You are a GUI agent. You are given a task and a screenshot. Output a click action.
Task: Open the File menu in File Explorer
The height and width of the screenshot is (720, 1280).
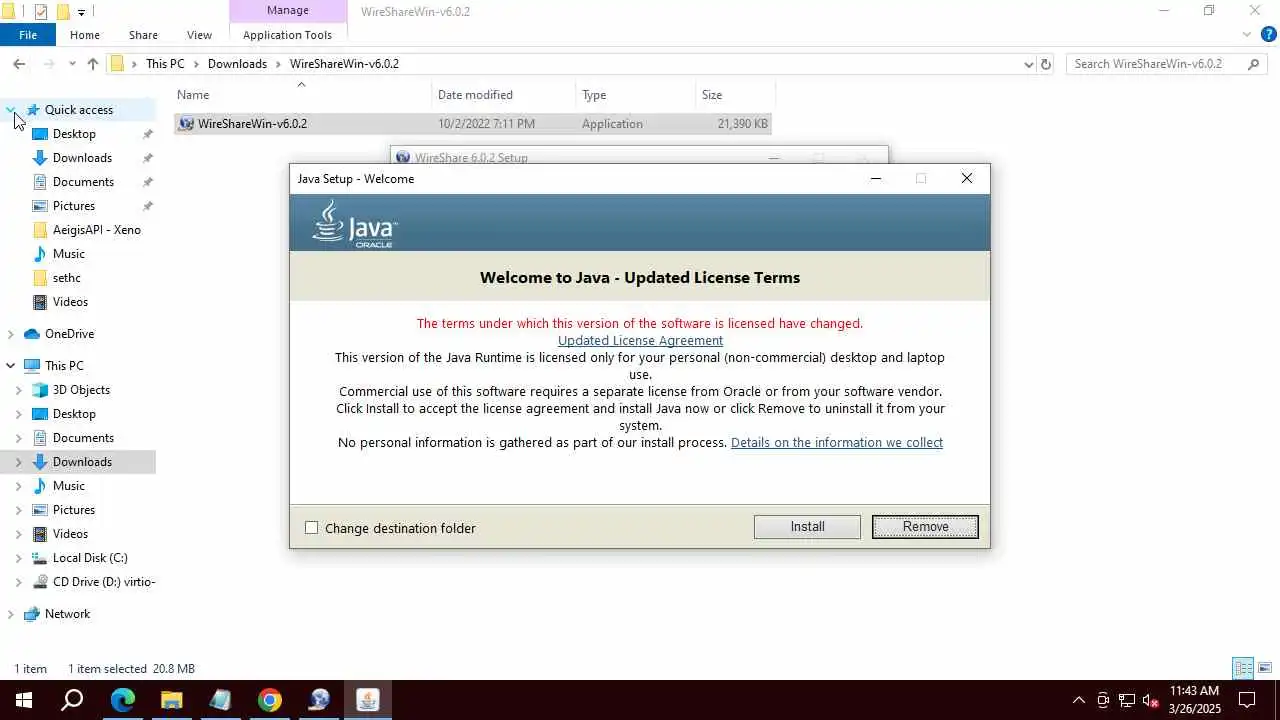pyautogui.click(x=28, y=35)
